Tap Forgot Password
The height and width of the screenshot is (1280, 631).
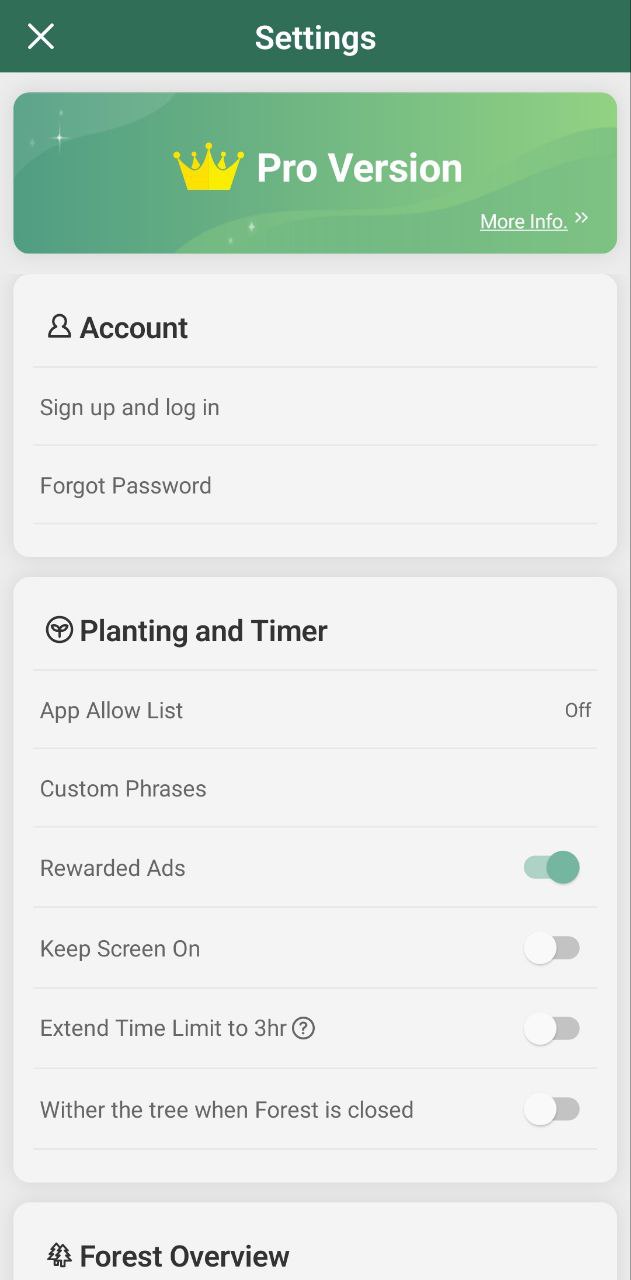click(x=315, y=485)
